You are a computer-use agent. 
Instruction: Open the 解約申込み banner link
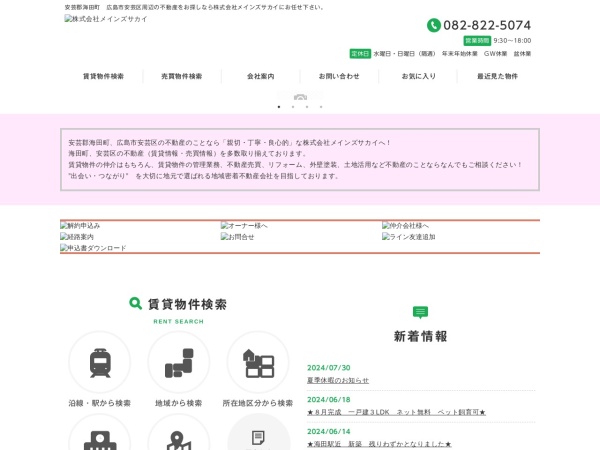[x=80, y=226]
